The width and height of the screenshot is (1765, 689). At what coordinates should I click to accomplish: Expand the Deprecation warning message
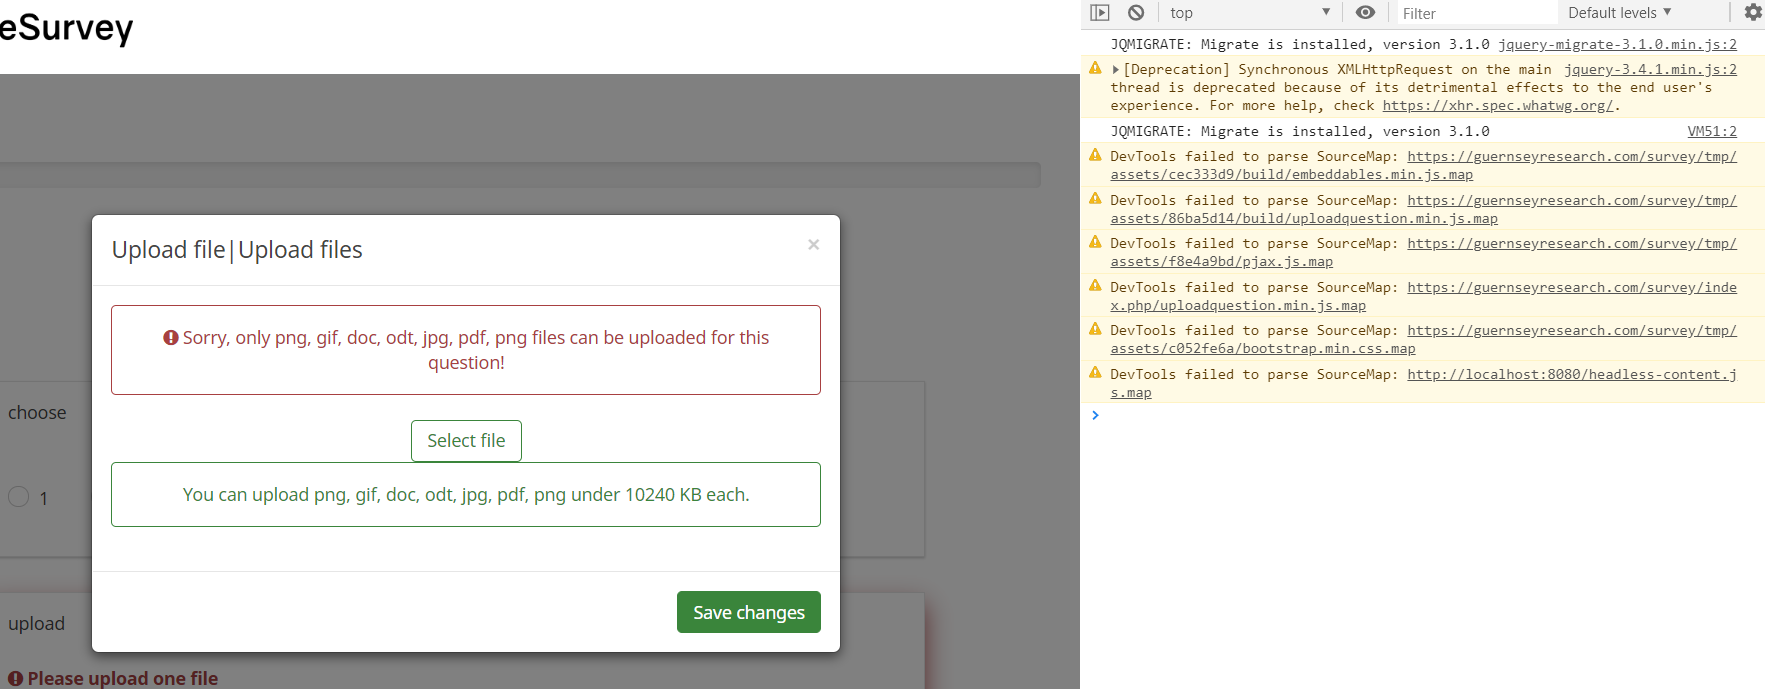pyautogui.click(x=1116, y=70)
